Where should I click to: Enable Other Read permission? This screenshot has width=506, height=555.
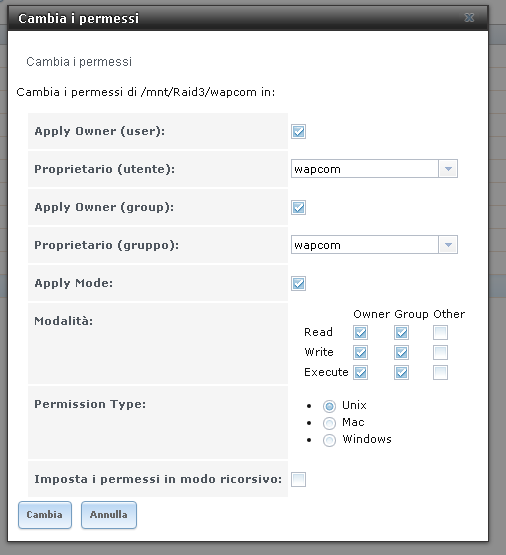(440, 332)
